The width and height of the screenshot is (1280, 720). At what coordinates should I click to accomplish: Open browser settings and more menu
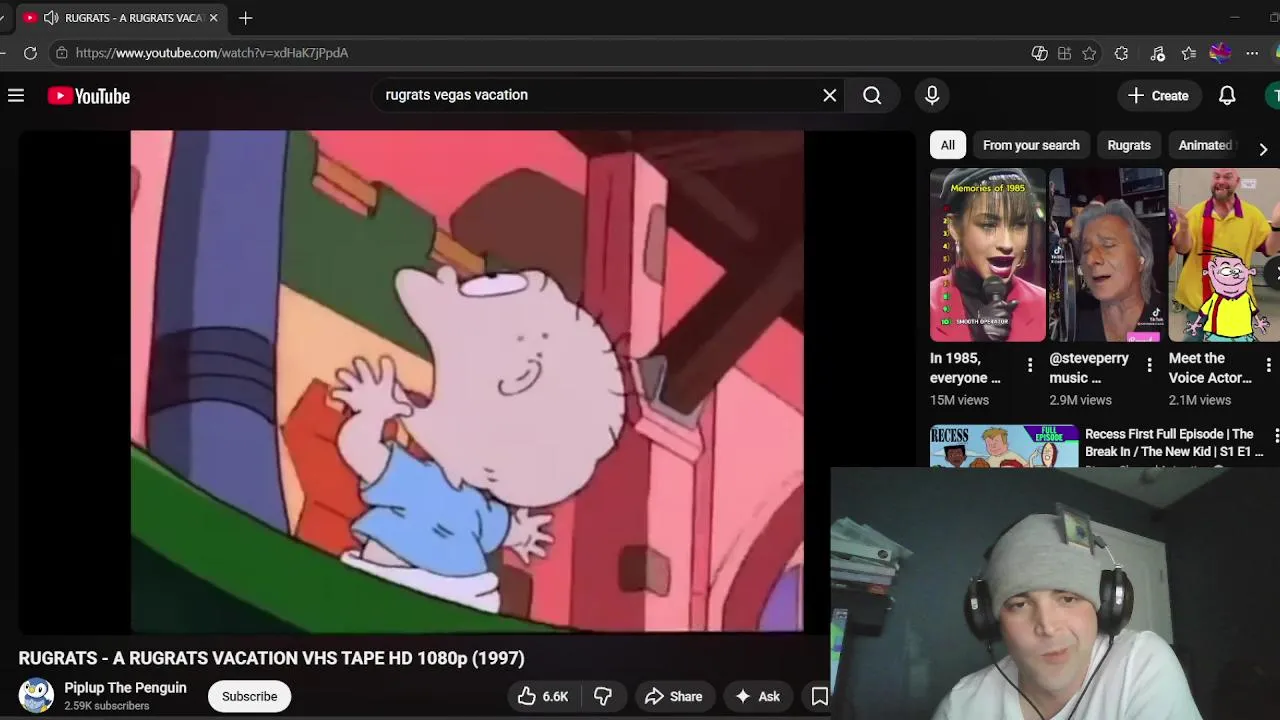(1252, 53)
